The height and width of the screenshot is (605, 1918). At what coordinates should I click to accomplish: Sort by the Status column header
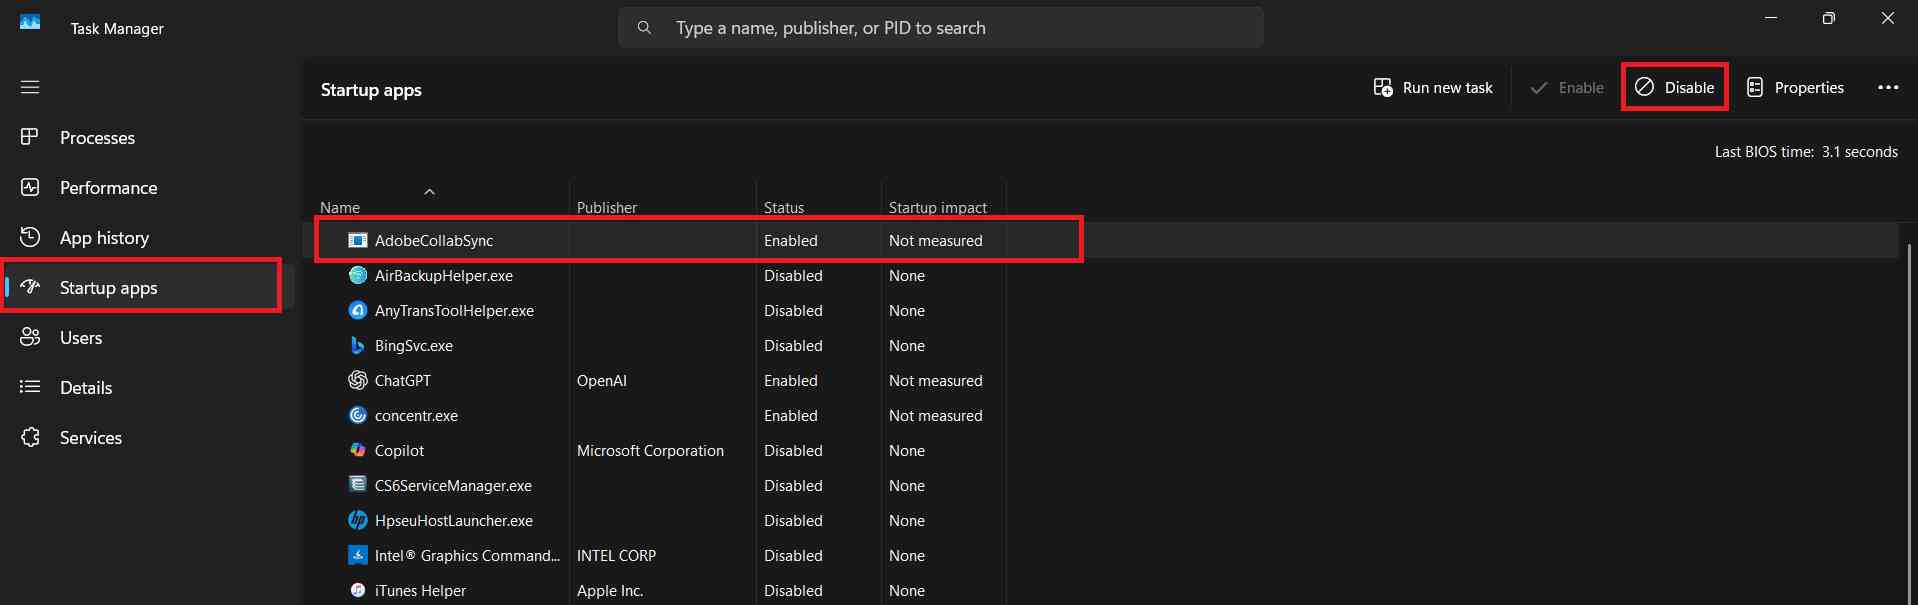pos(784,208)
